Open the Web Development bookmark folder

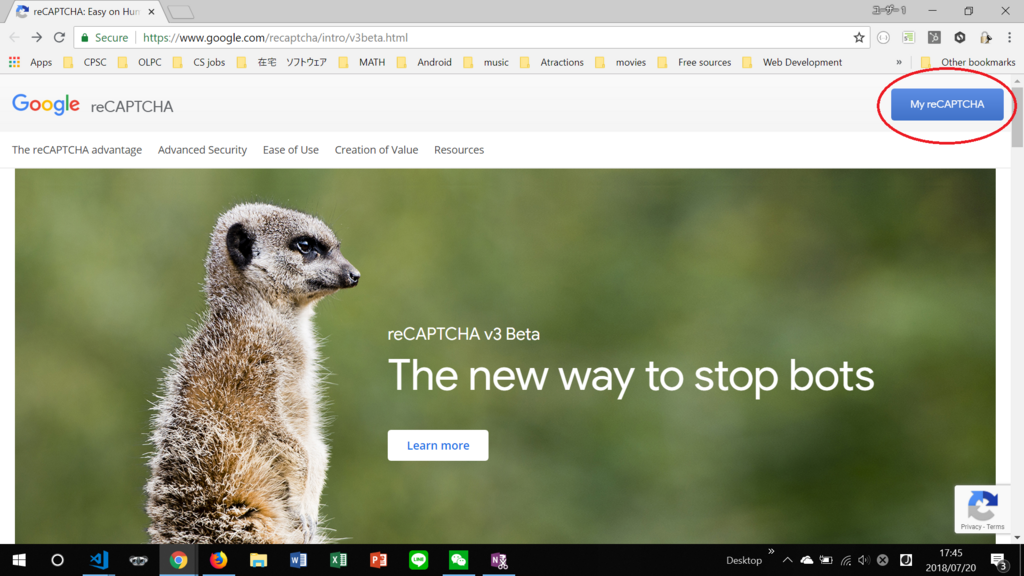coord(793,62)
